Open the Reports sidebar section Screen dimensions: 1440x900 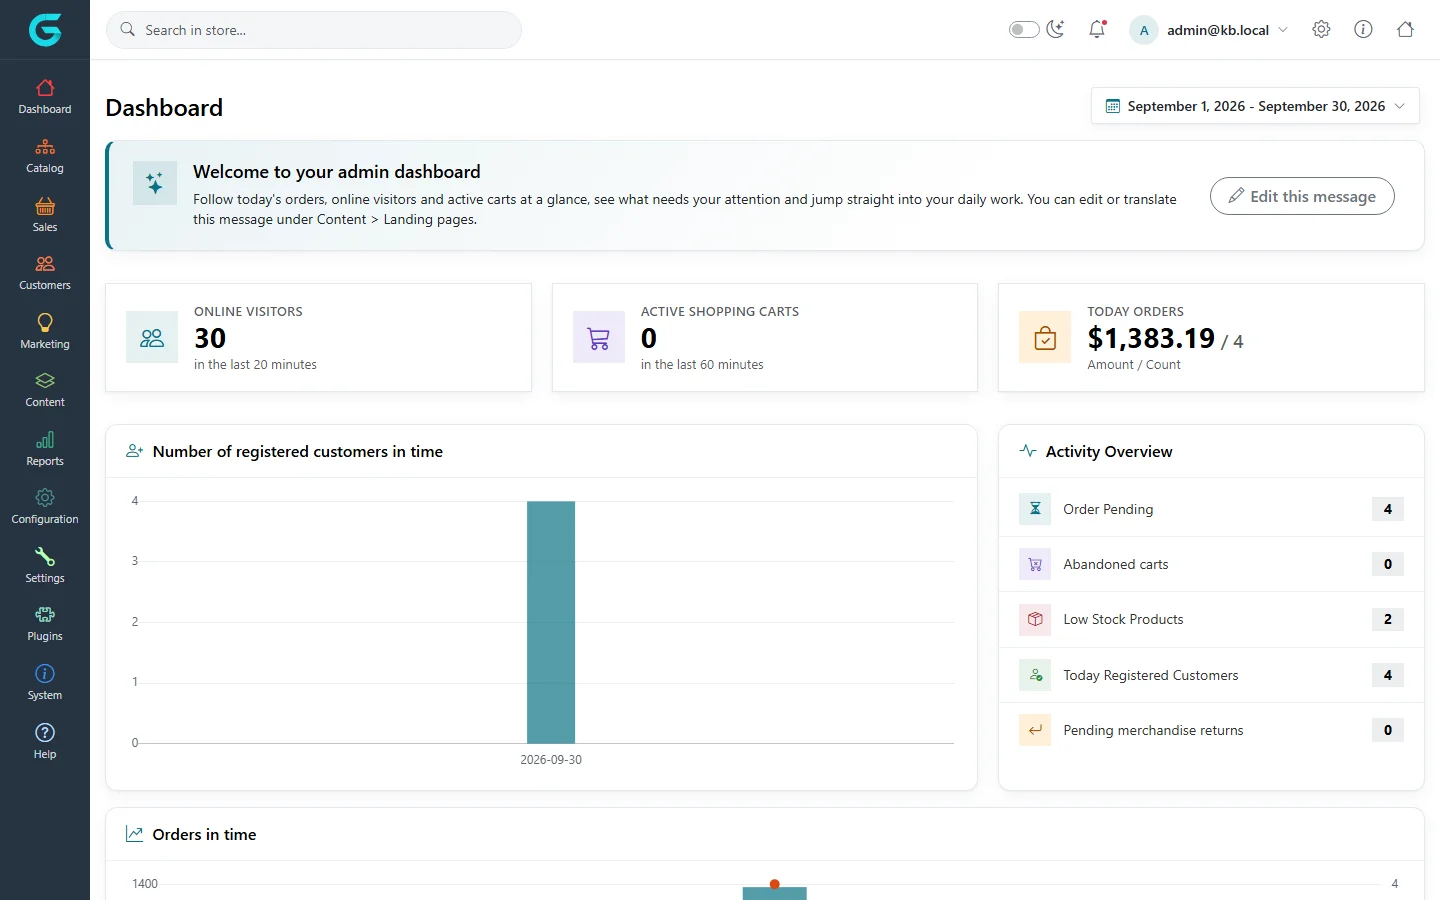click(x=45, y=449)
